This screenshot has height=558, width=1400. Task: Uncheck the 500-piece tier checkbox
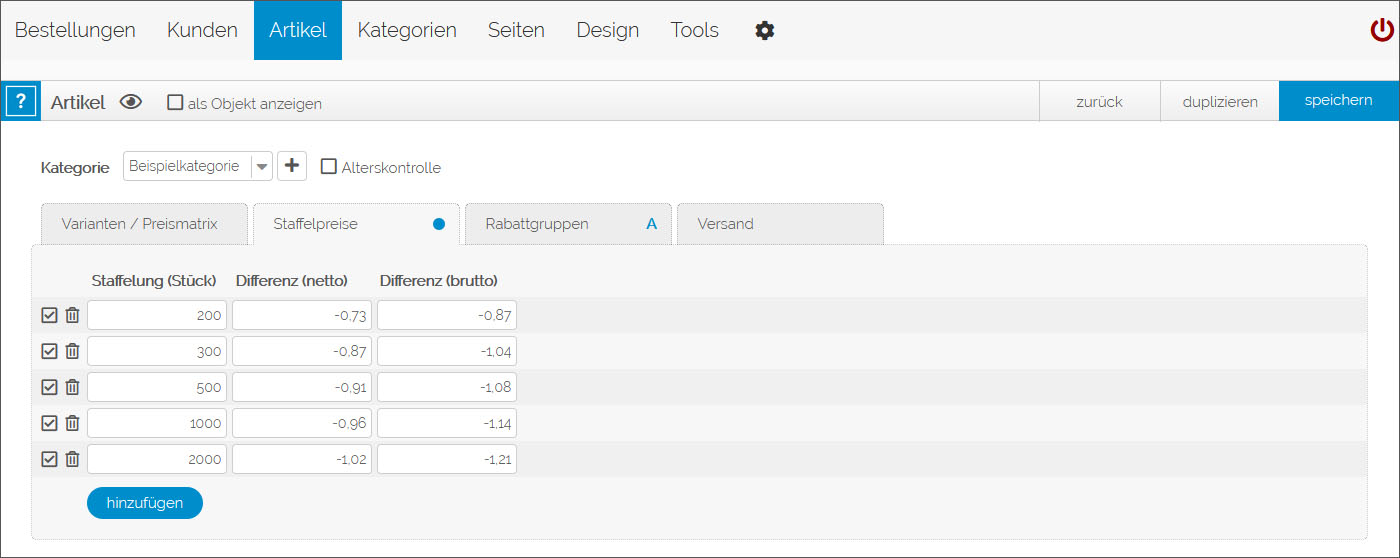pos(49,388)
